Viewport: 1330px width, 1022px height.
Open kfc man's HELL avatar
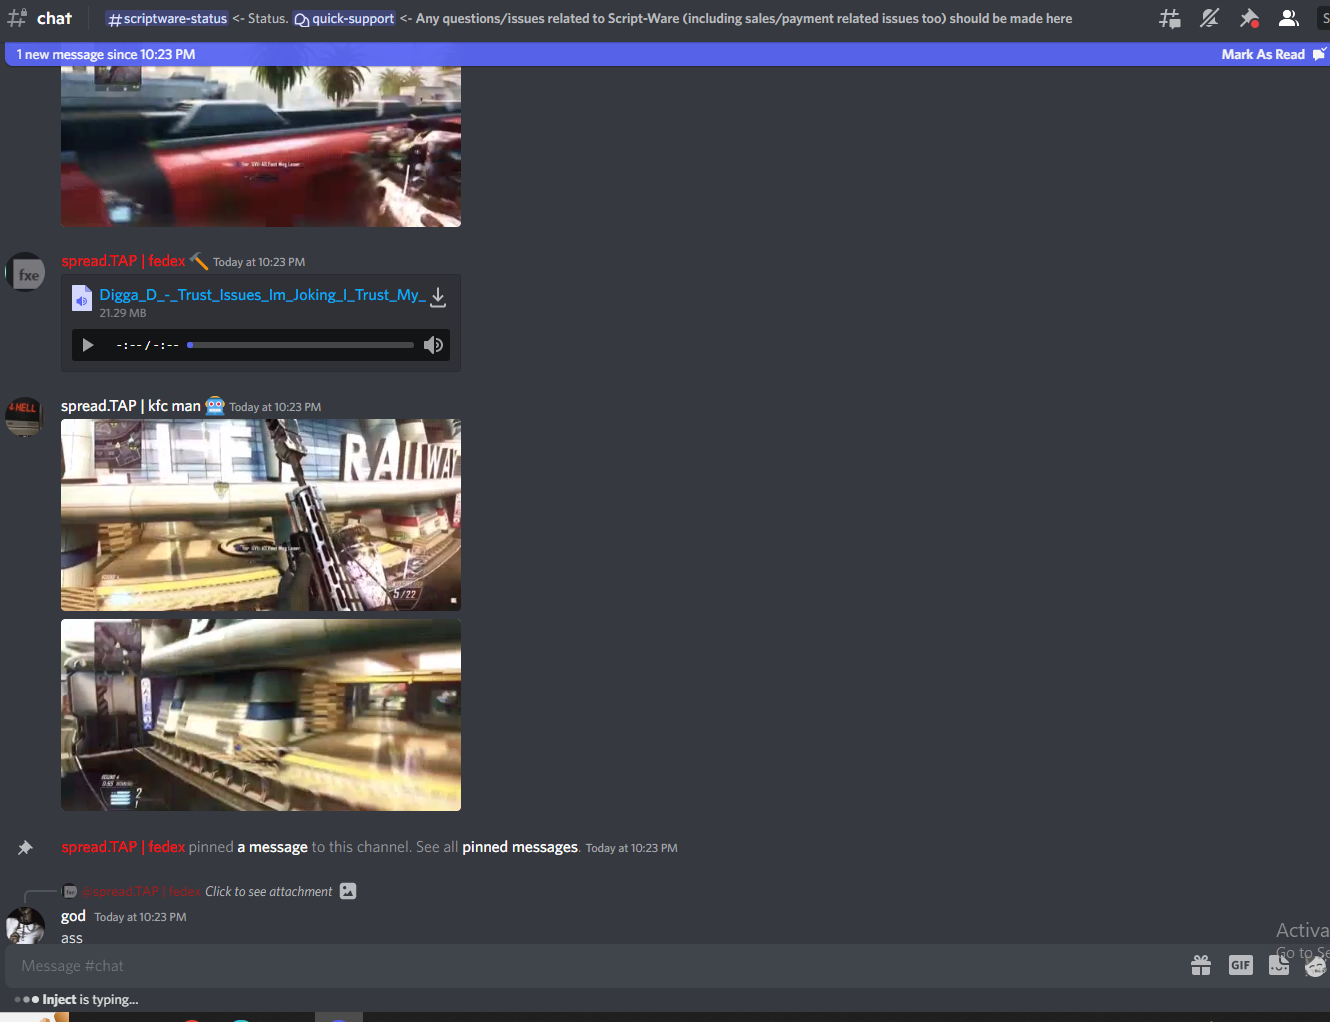[x=25, y=417]
